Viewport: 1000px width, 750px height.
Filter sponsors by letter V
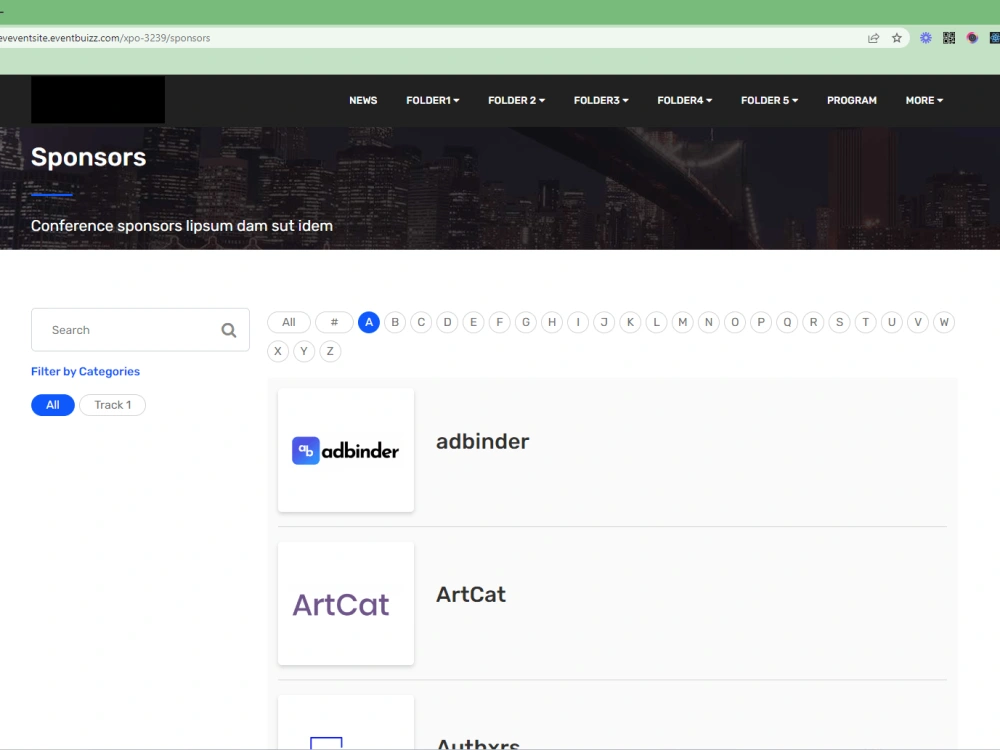(x=918, y=322)
